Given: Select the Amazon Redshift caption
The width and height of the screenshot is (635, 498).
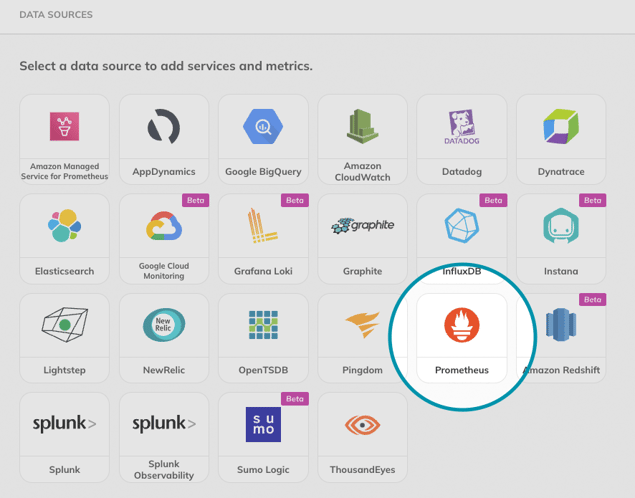Looking at the screenshot, I should [561, 370].
